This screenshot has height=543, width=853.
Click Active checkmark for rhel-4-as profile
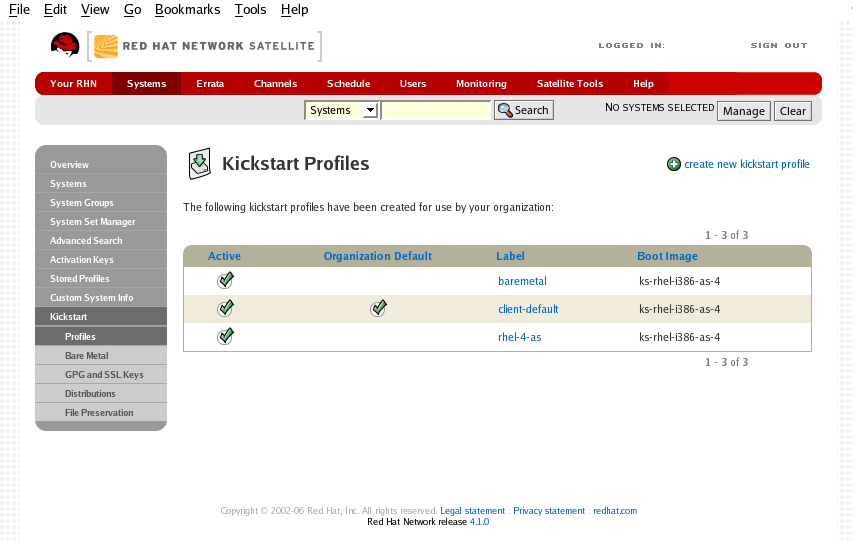point(225,337)
